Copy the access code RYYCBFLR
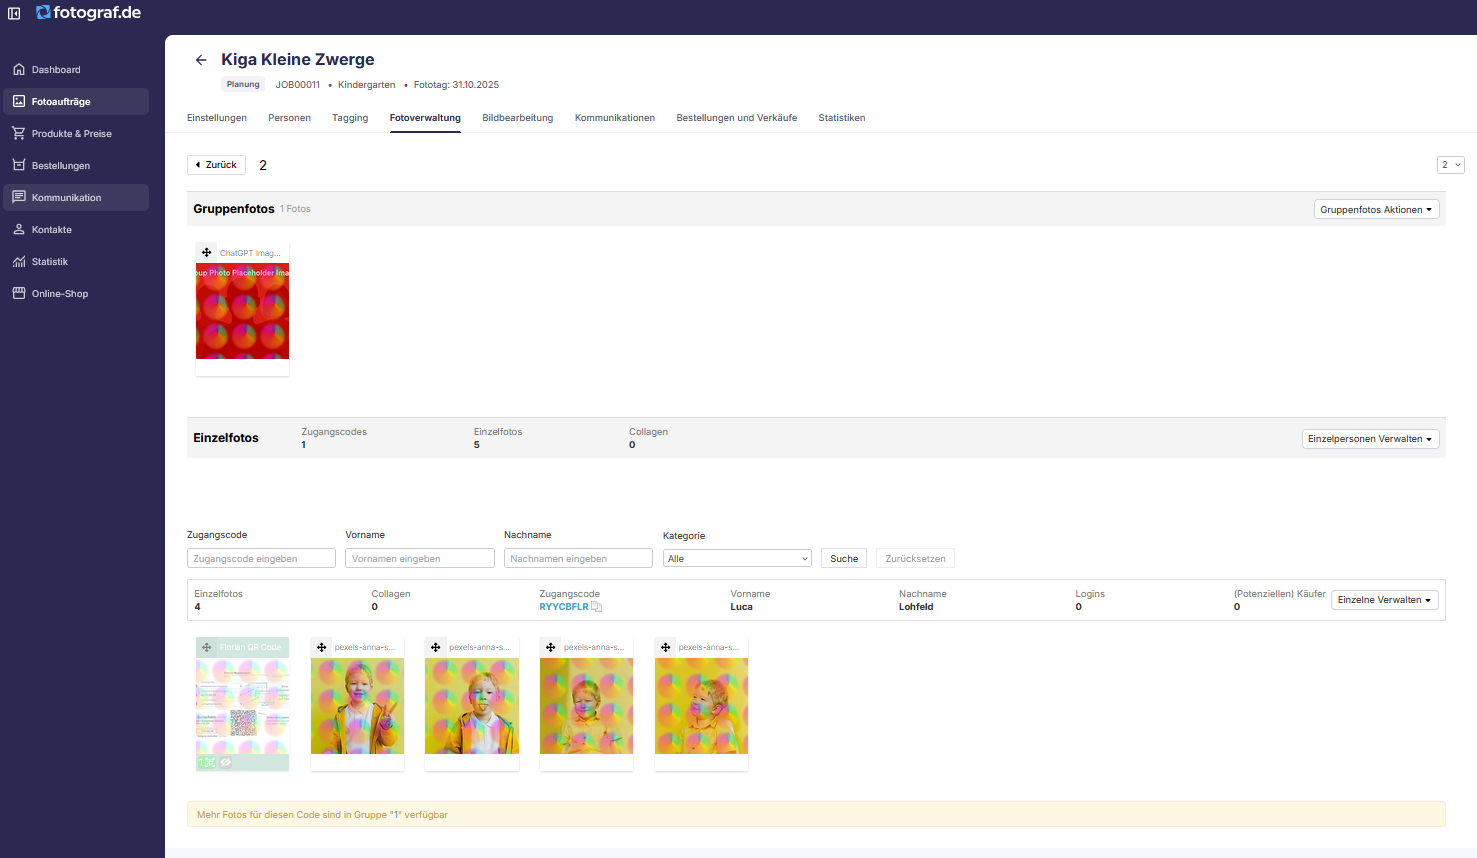This screenshot has width=1477, height=858. click(597, 607)
